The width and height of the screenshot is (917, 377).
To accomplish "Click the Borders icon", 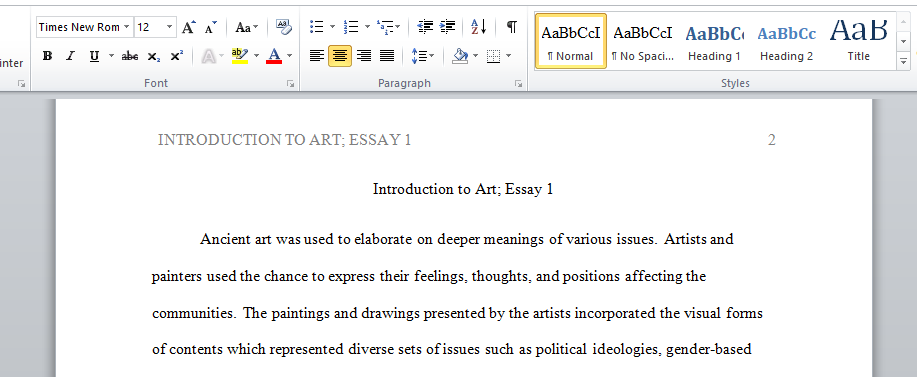I will pos(494,56).
